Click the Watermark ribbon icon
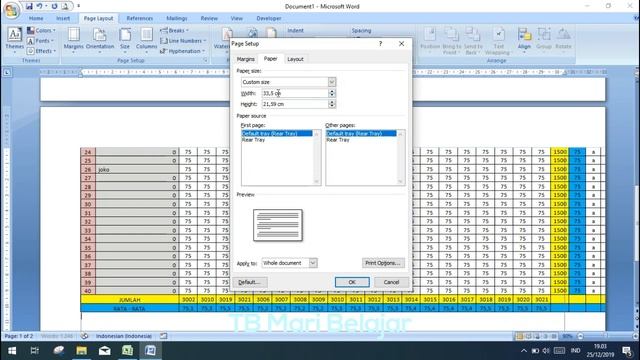640x360 pixels. click(223, 40)
